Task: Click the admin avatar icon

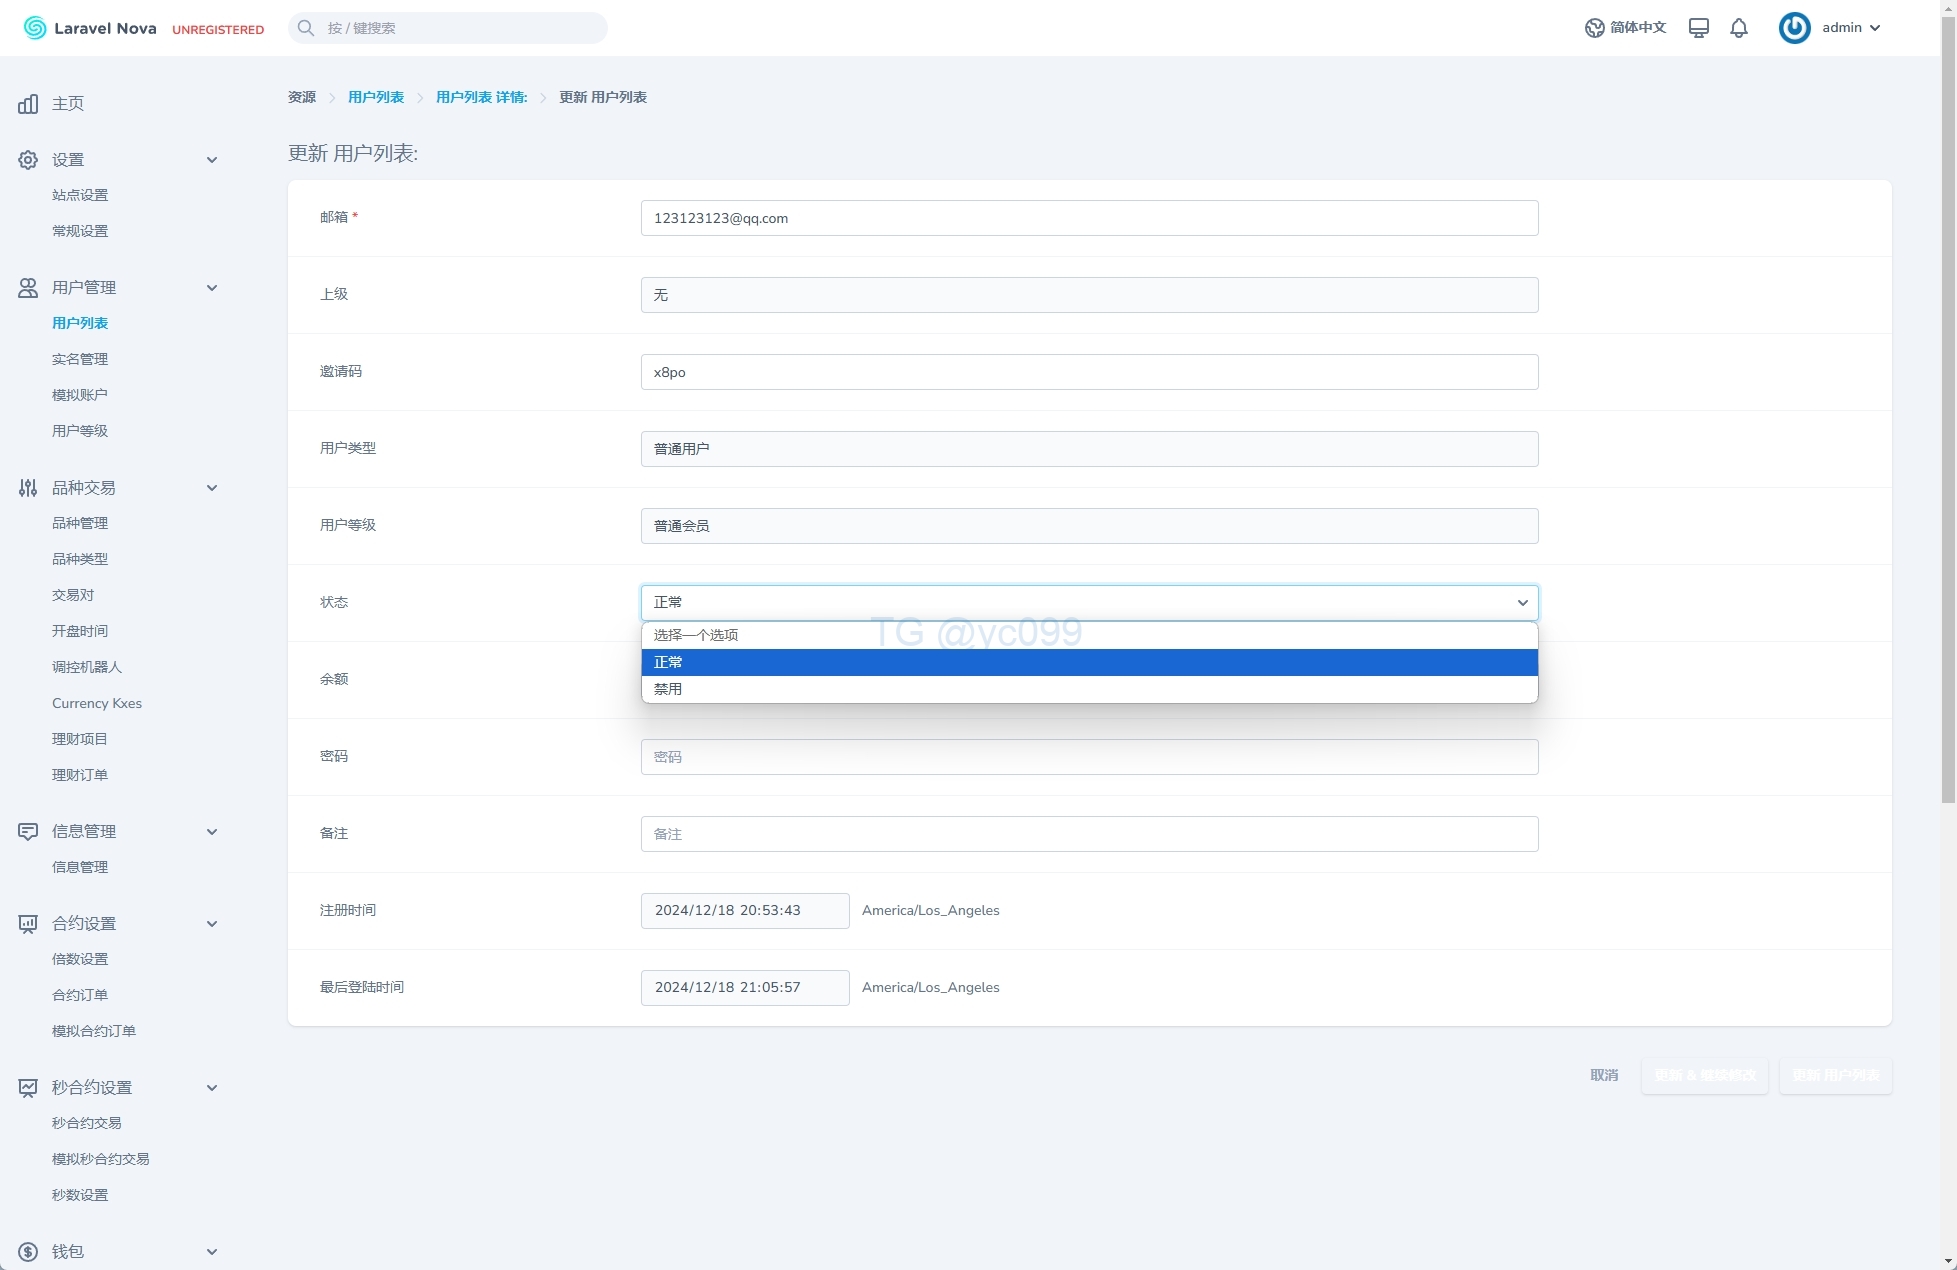Action: (1794, 28)
